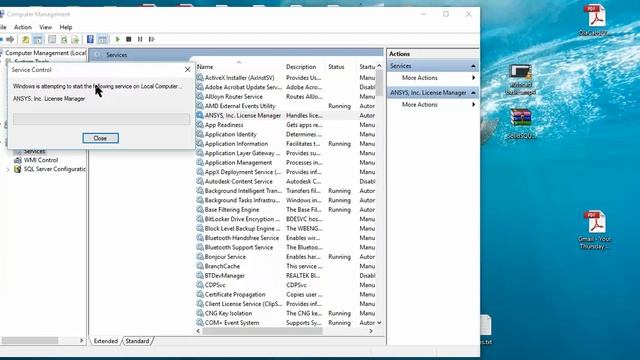Click CDPSvc service gear icon
This screenshot has height=360, width=640.
point(200,285)
